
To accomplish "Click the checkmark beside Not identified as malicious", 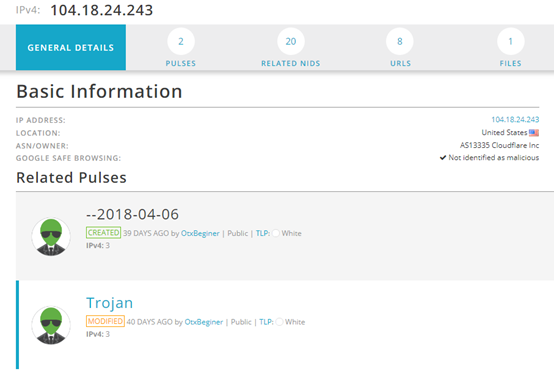I will click(x=443, y=158).
